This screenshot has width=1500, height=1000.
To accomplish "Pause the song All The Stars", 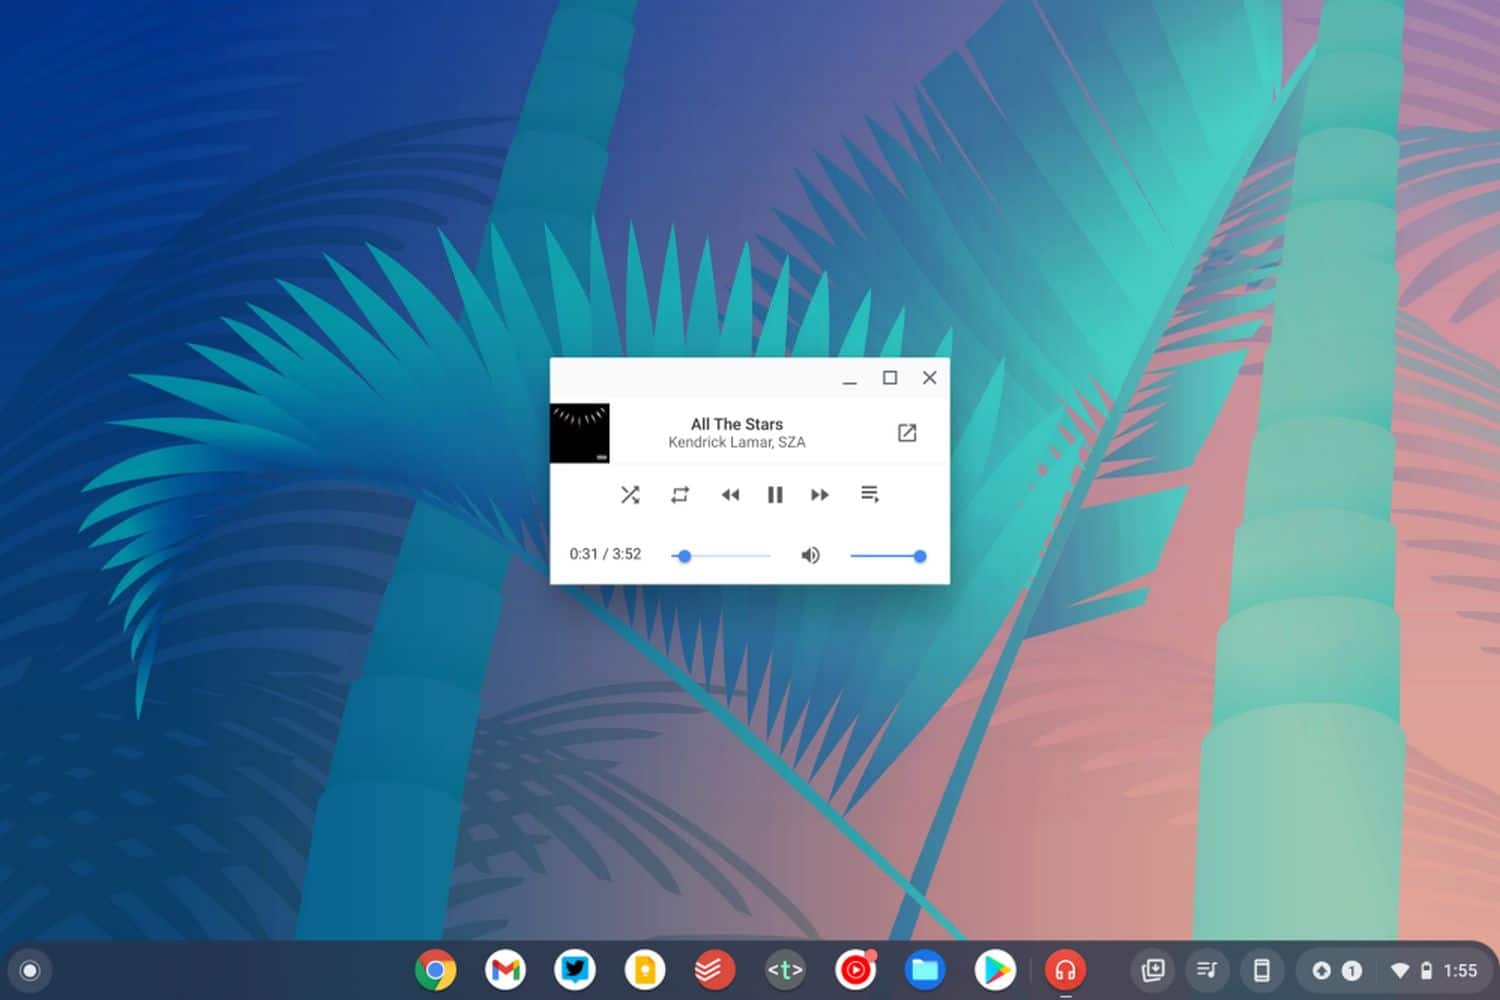I will (x=775, y=495).
